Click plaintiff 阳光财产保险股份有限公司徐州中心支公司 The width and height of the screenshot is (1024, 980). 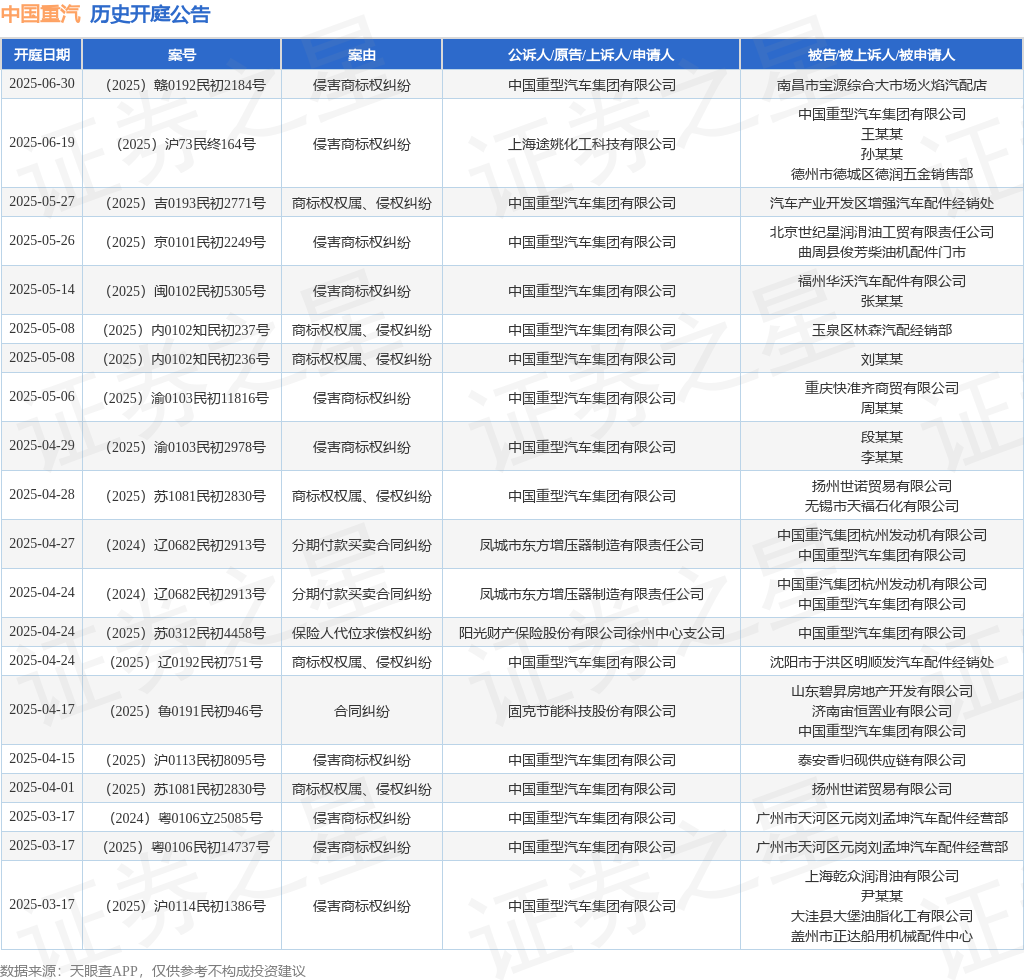[592, 633]
